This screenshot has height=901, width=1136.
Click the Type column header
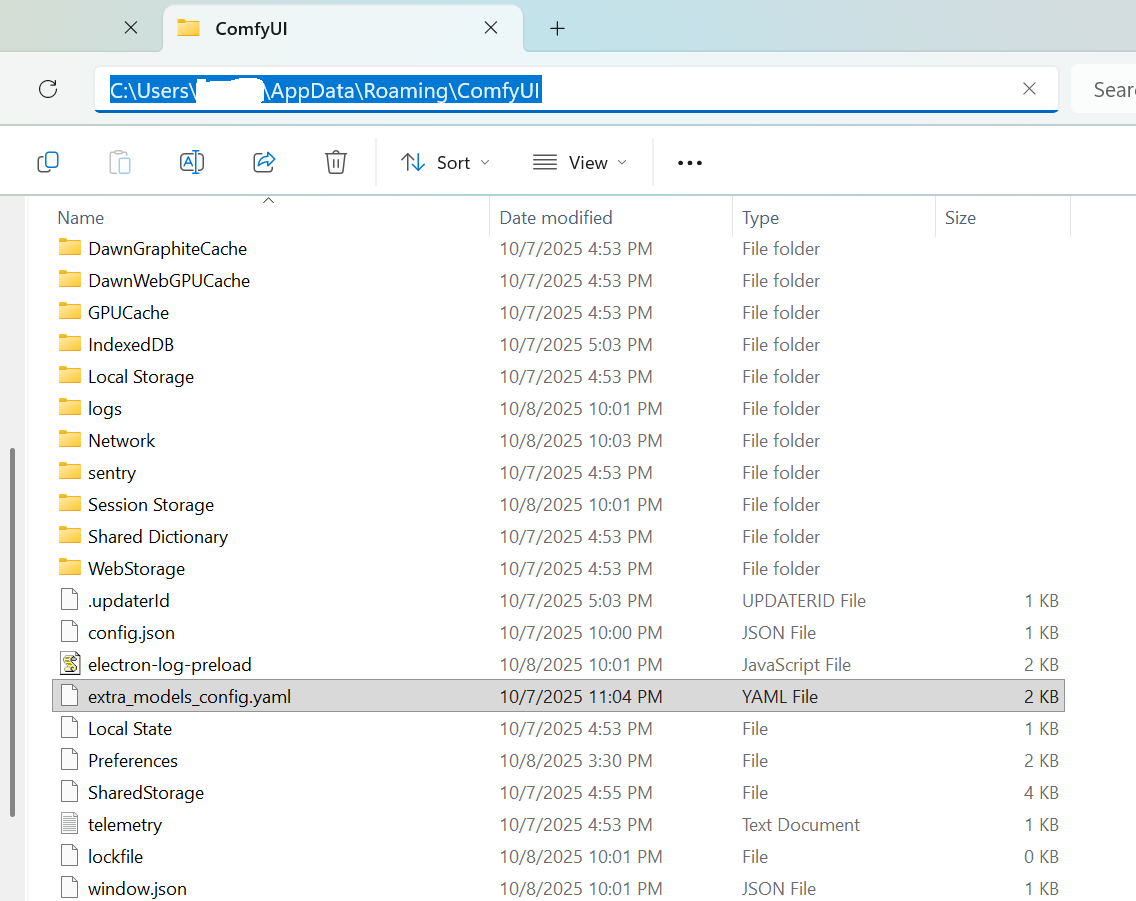pos(760,218)
